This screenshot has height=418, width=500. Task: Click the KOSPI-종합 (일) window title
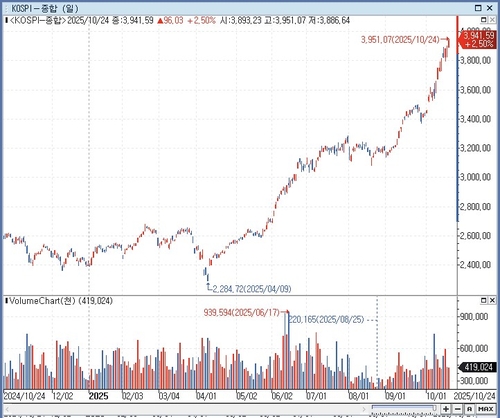45,8
